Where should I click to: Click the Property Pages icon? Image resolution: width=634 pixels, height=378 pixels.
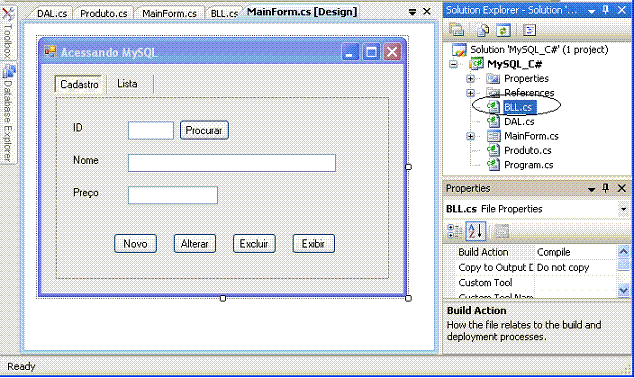point(501,232)
